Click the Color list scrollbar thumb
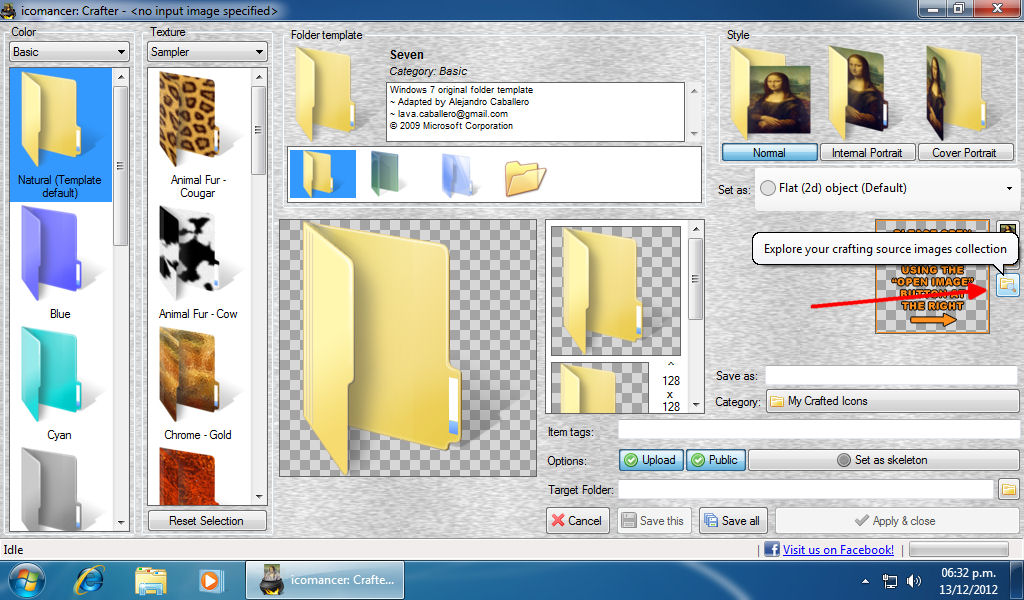 click(x=120, y=165)
